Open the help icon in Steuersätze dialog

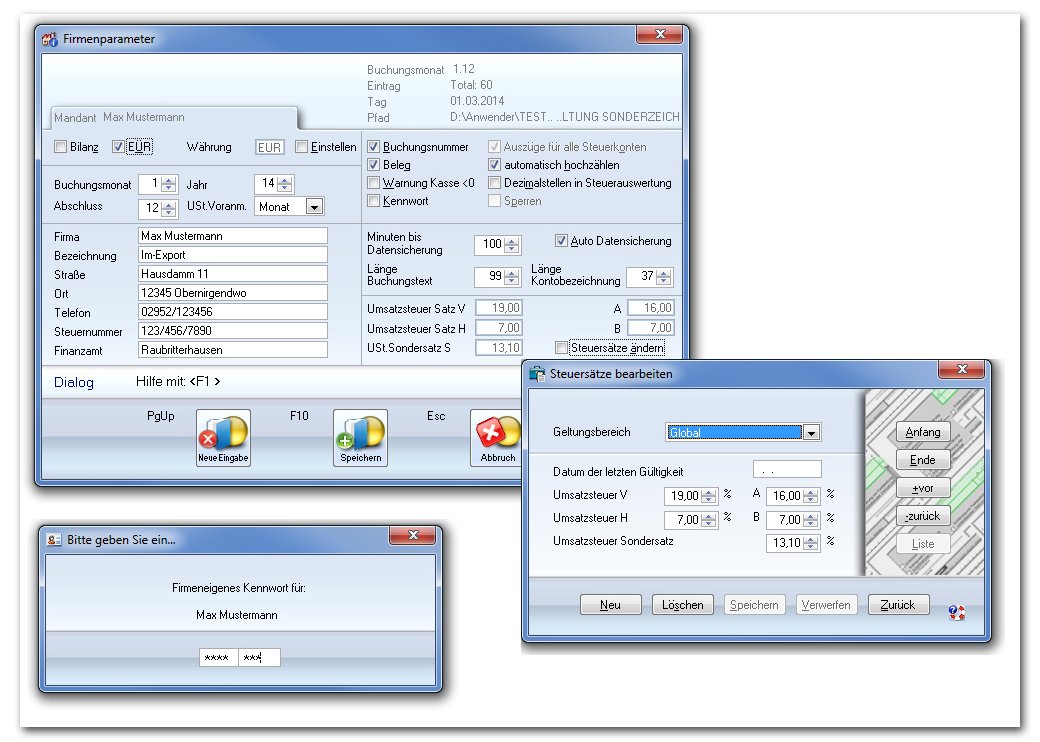956,613
